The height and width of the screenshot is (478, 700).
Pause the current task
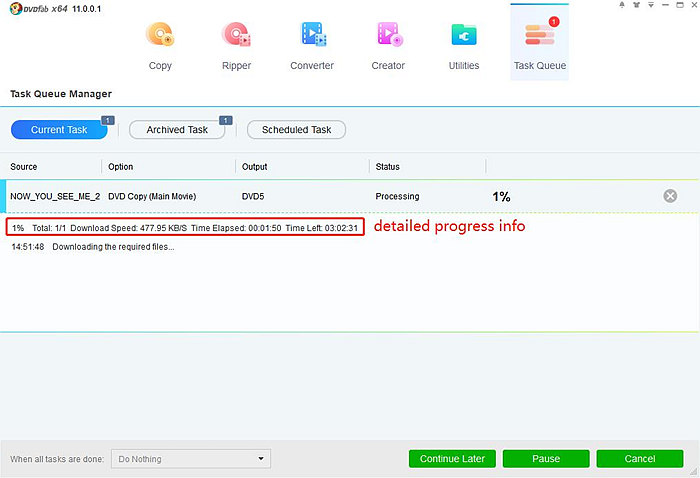(x=546, y=459)
